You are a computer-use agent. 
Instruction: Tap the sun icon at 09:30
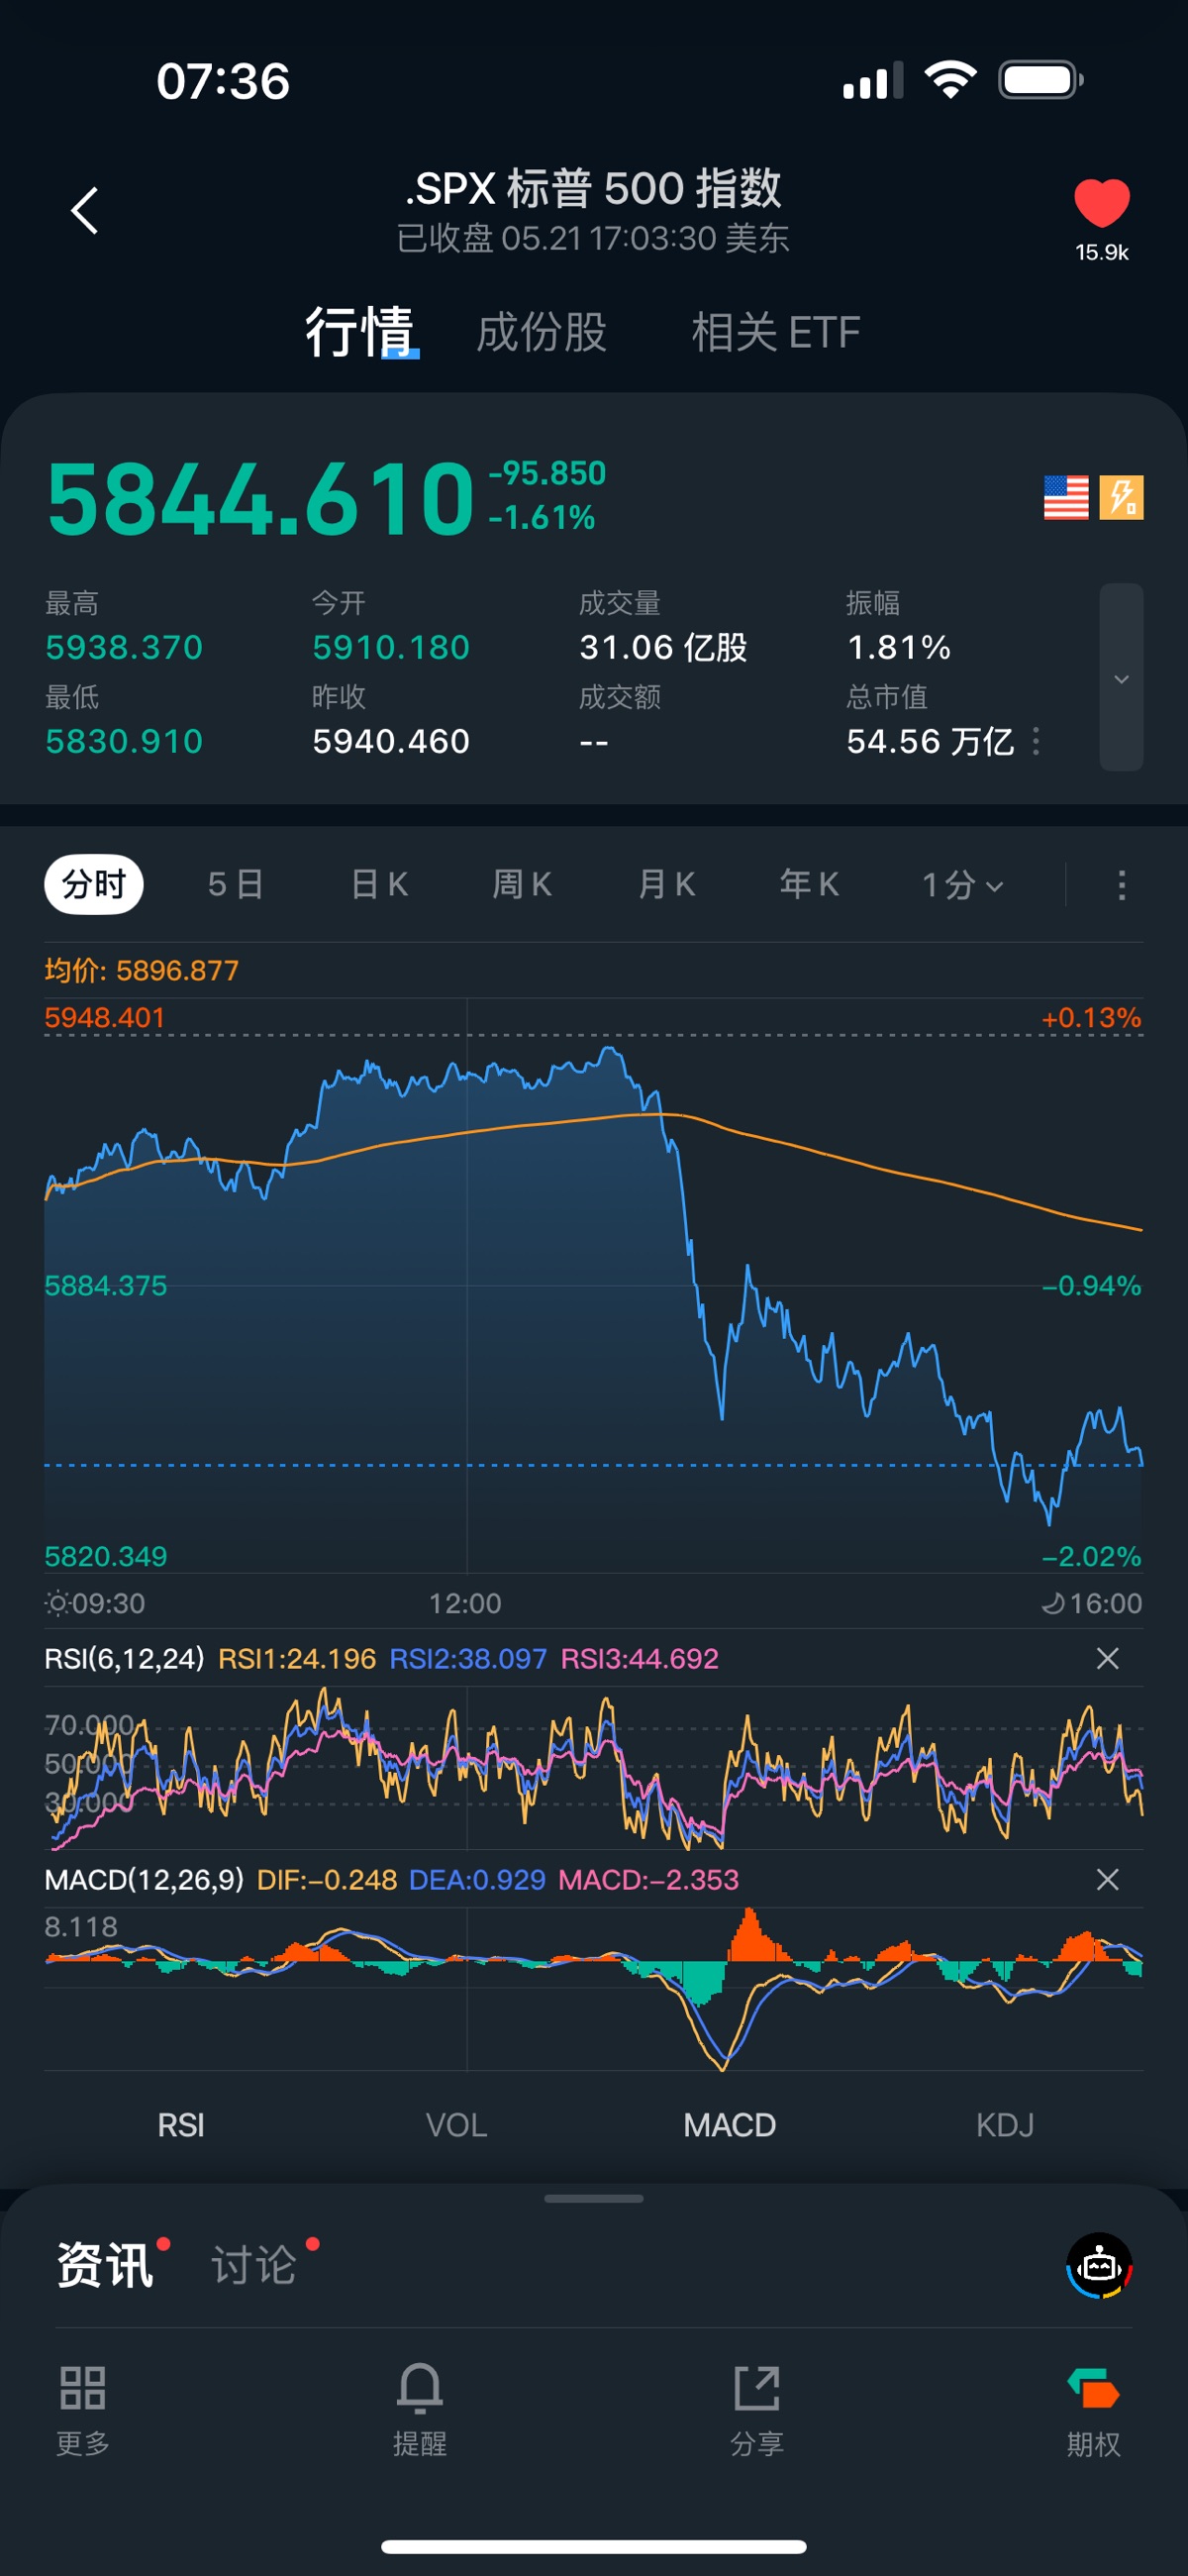[57, 1603]
